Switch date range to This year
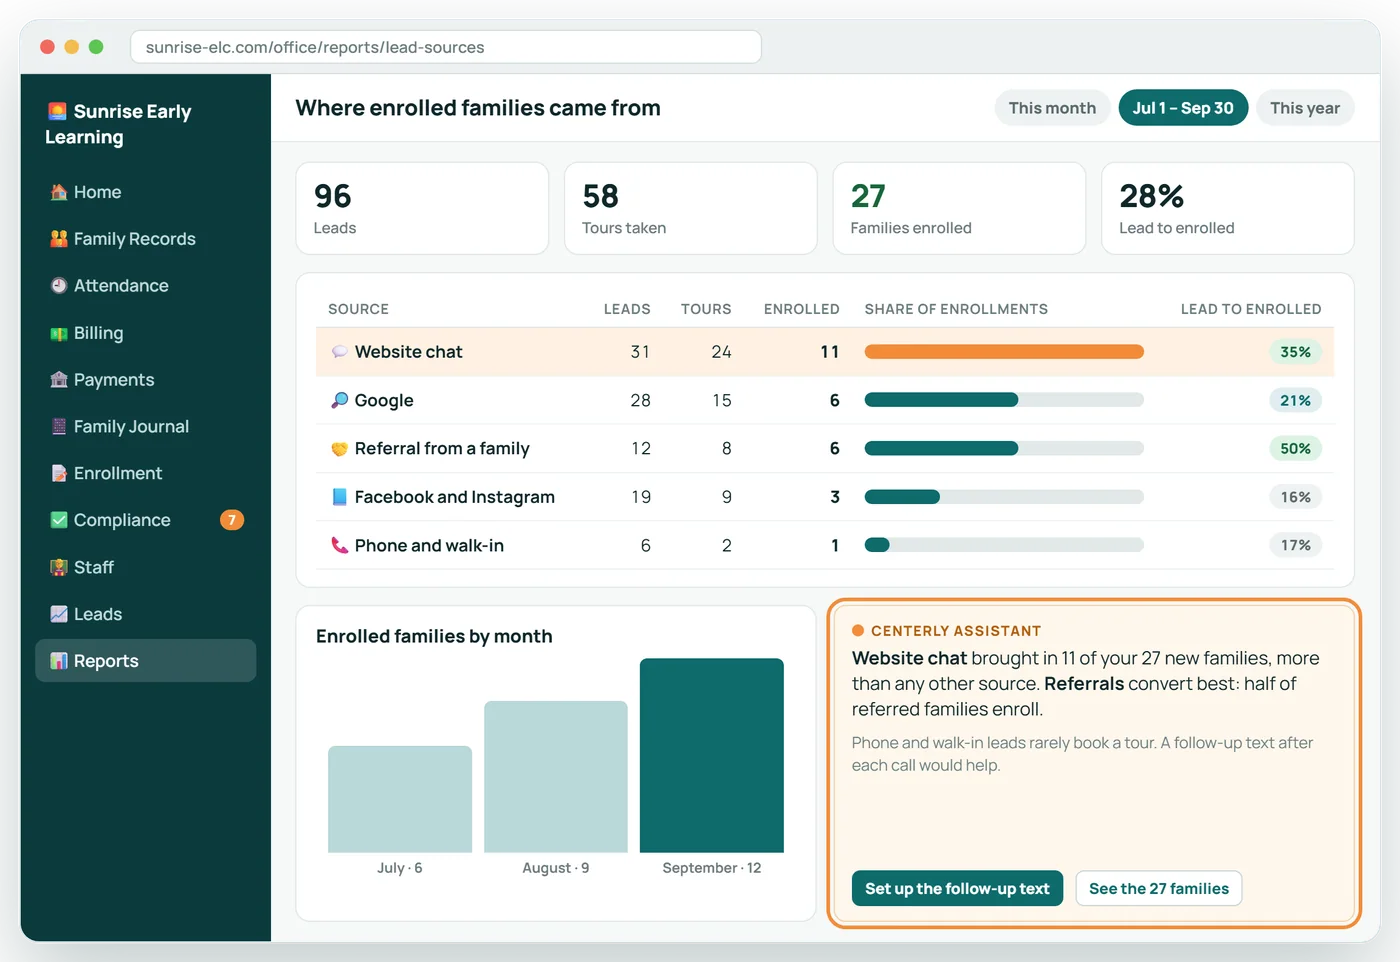The height and width of the screenshot is (962, 1400). 1305,108
